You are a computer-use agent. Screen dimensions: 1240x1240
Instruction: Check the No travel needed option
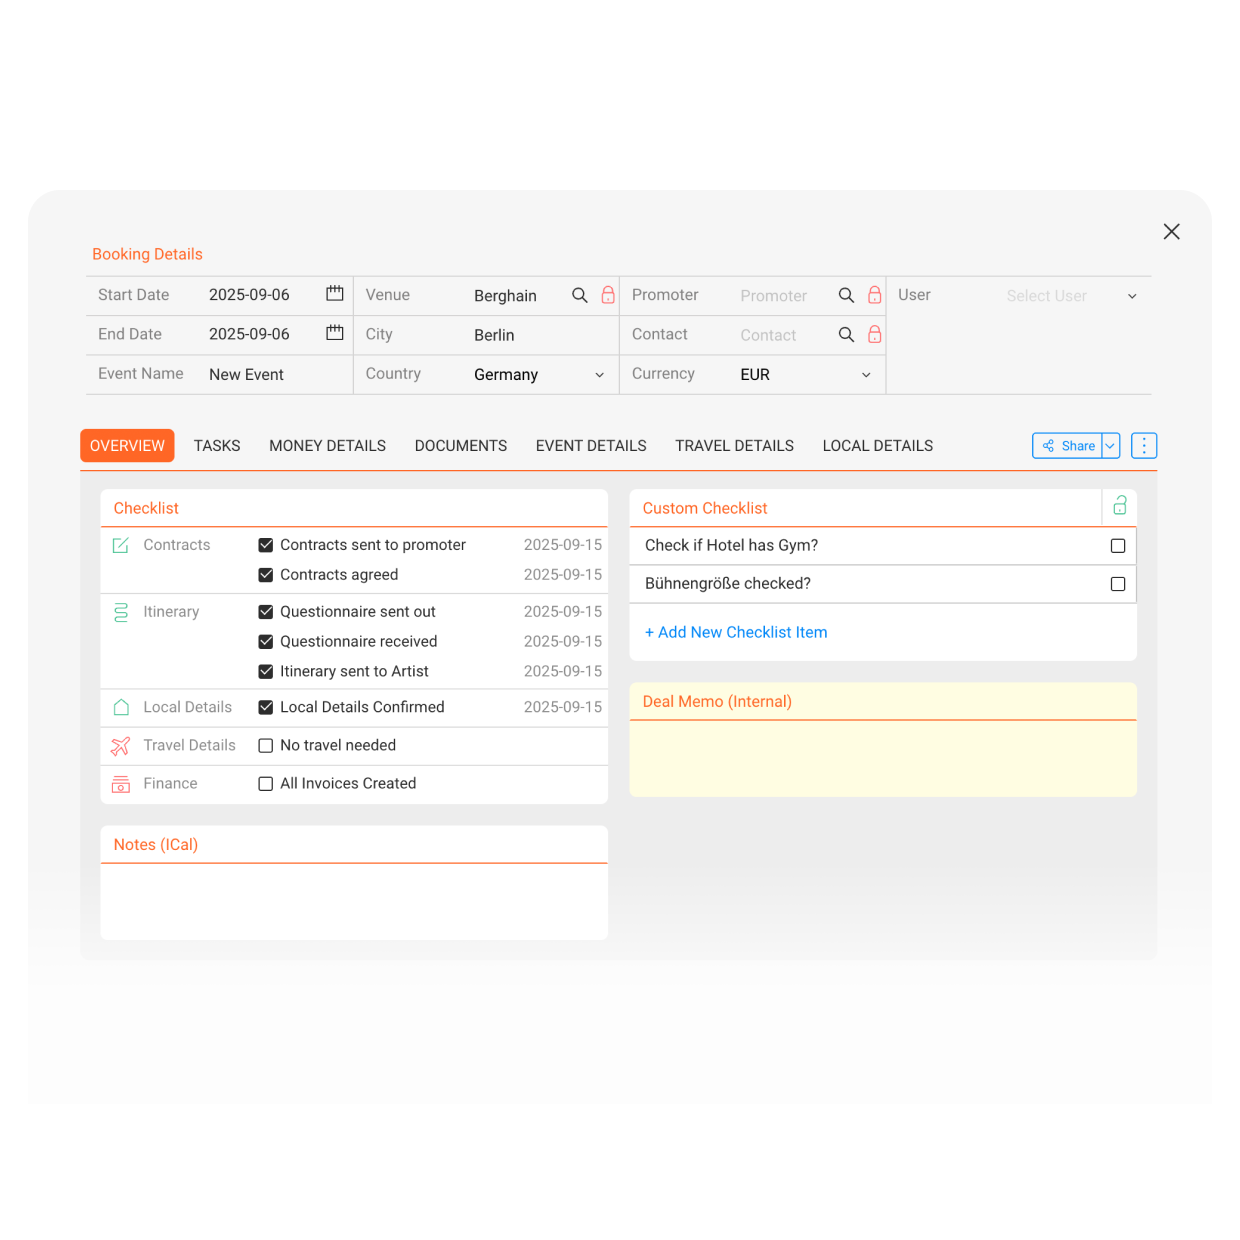[x=266, y=745]
